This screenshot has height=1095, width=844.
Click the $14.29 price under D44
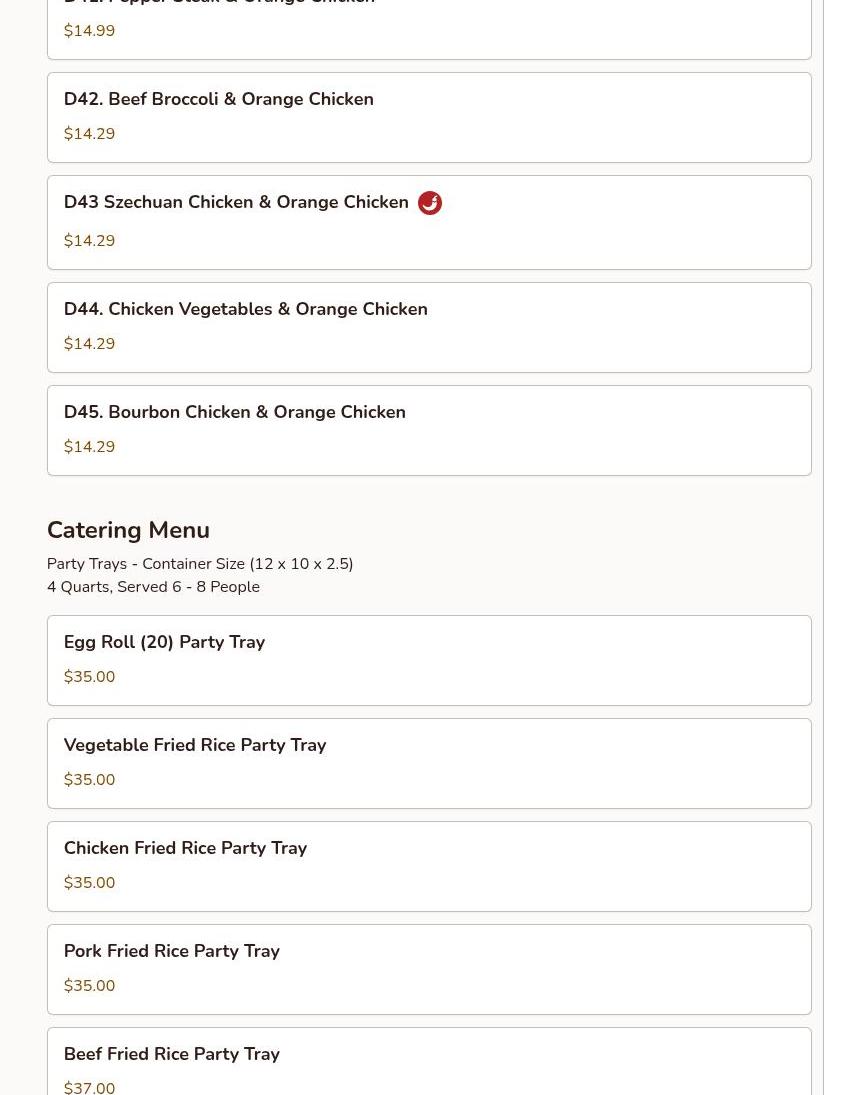(x=89, y=344)
